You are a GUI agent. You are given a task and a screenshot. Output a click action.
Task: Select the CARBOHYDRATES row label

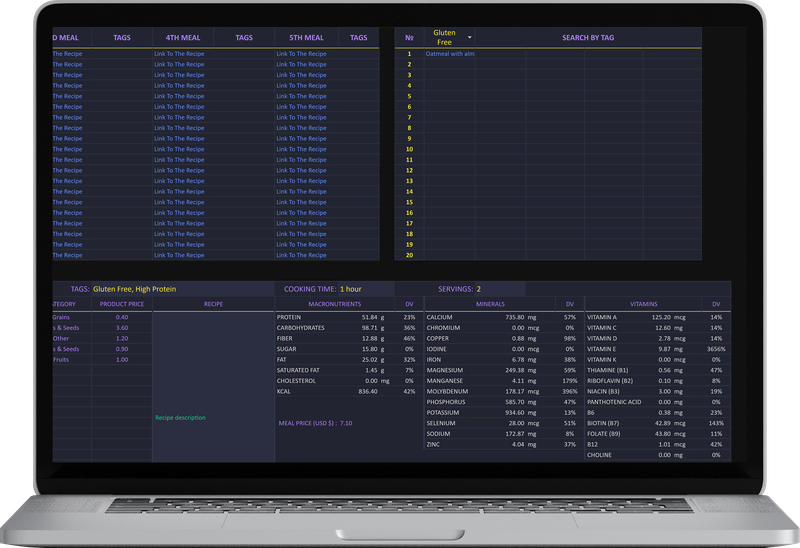pos(301,328)
